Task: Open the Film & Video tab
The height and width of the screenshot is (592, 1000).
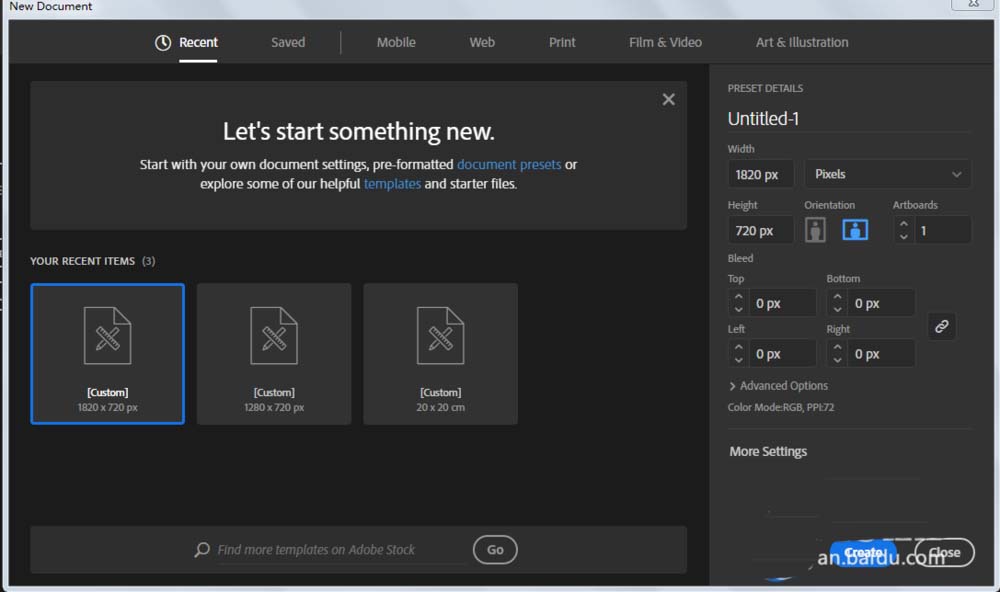Action: [x=665, y=43]
